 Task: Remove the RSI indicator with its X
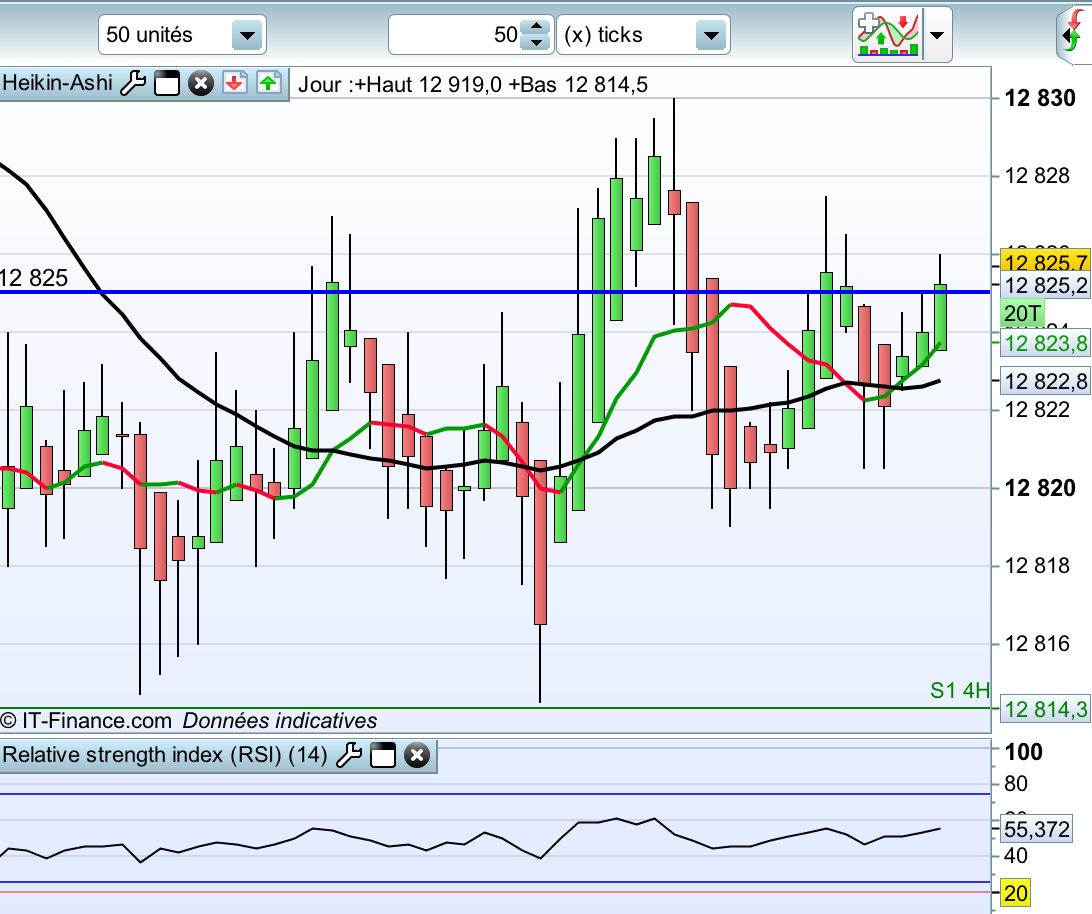(416, 755)
